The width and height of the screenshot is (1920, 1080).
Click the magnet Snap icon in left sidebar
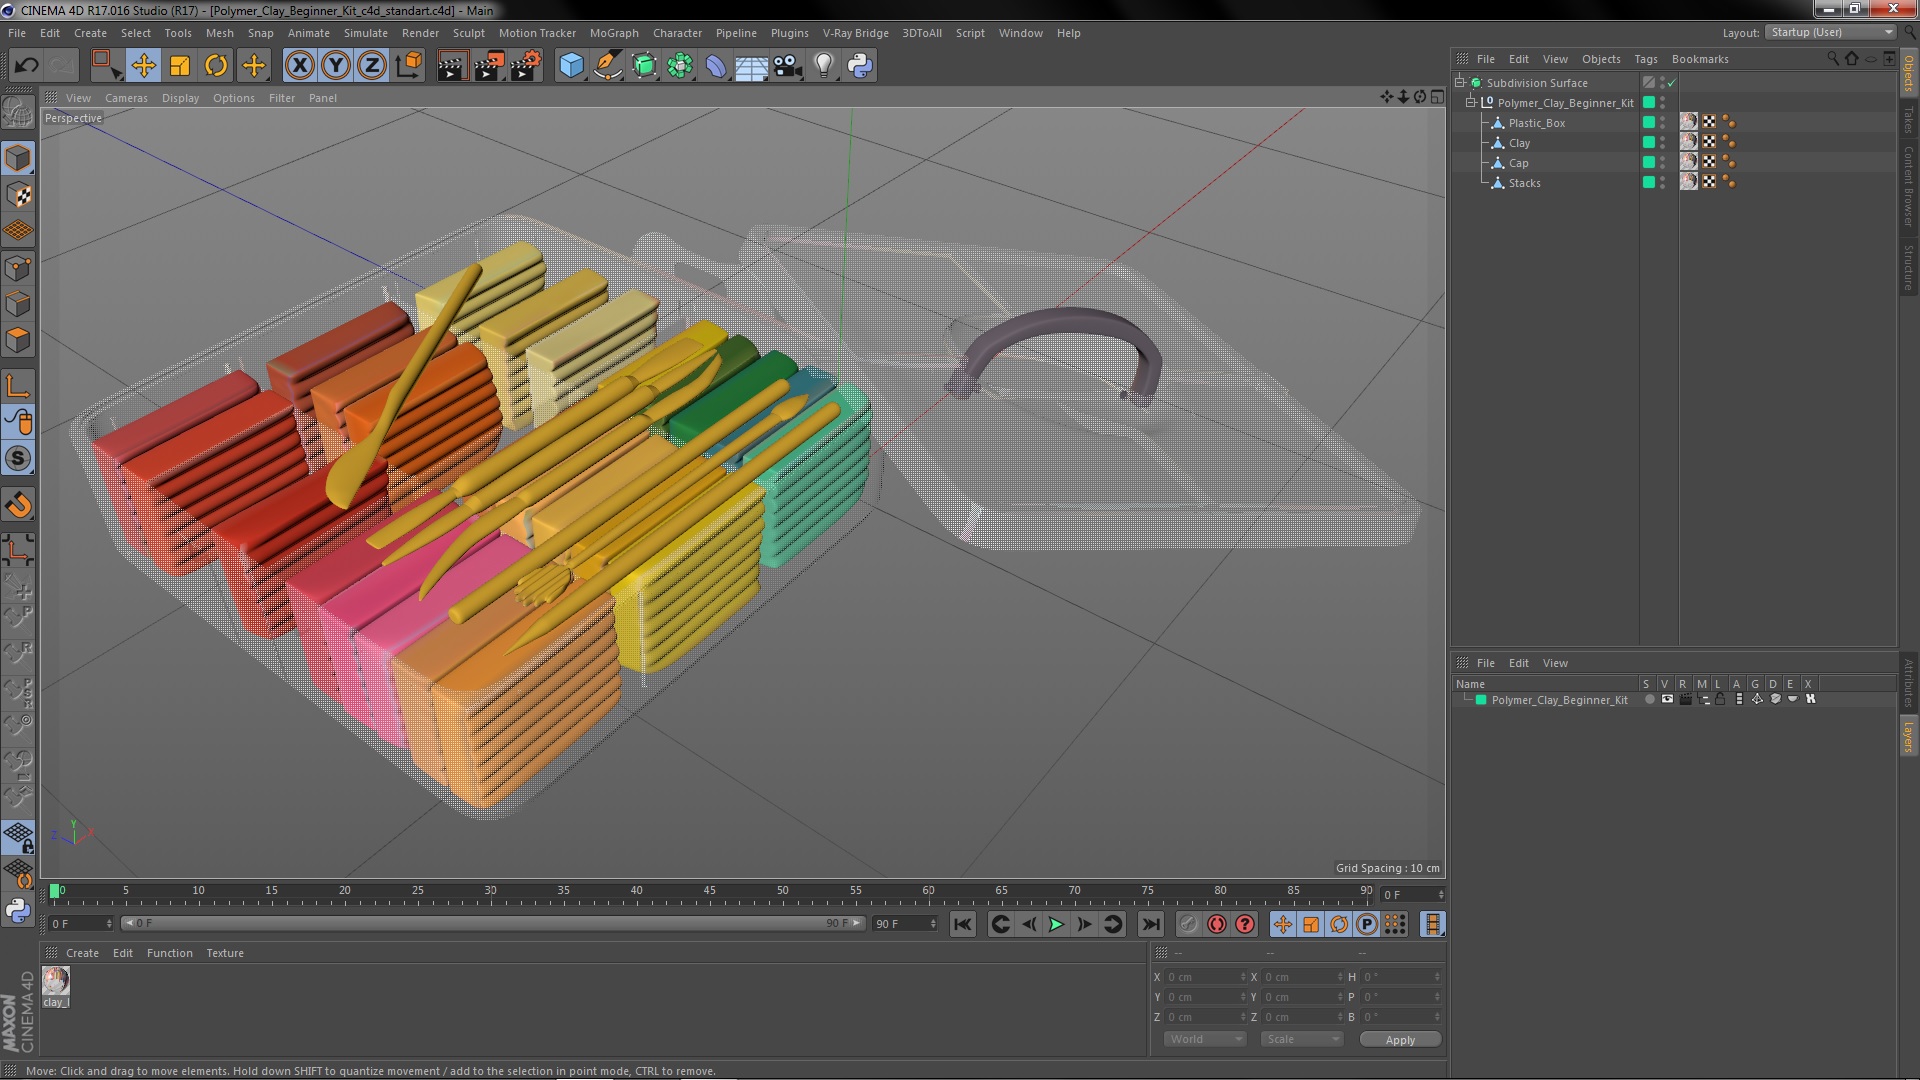point(18,505)
